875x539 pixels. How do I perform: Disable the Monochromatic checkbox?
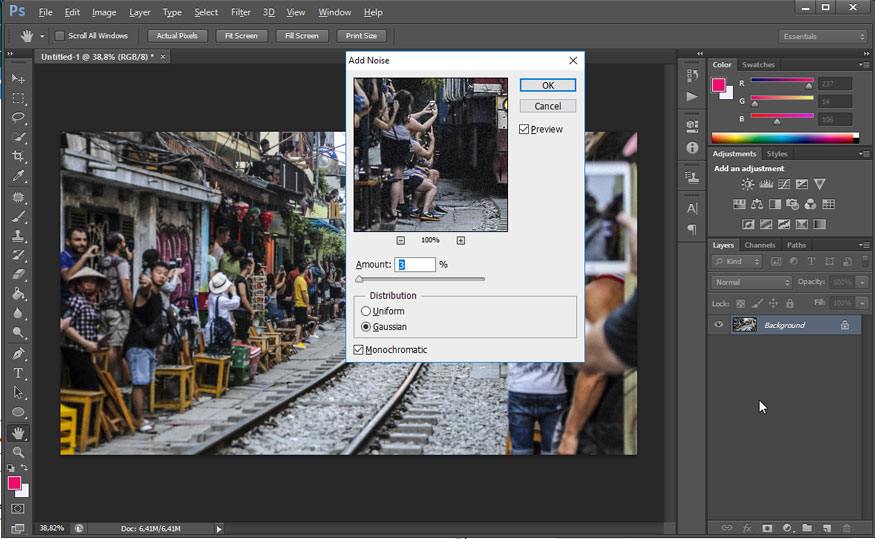(x=360, y=349)
